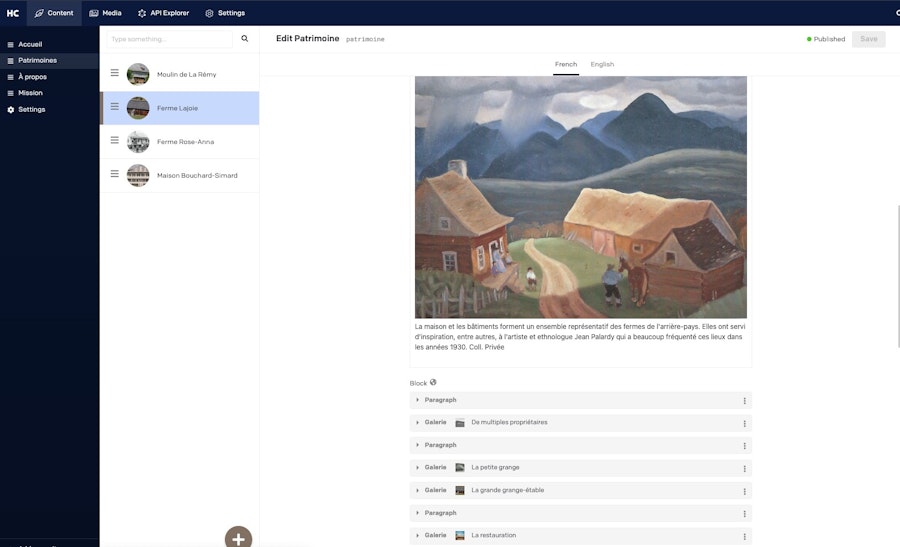This screenshot has height=547, width=900.
Task: Click Ferme Lajoie thumbnail
Action: coord(138,108)
